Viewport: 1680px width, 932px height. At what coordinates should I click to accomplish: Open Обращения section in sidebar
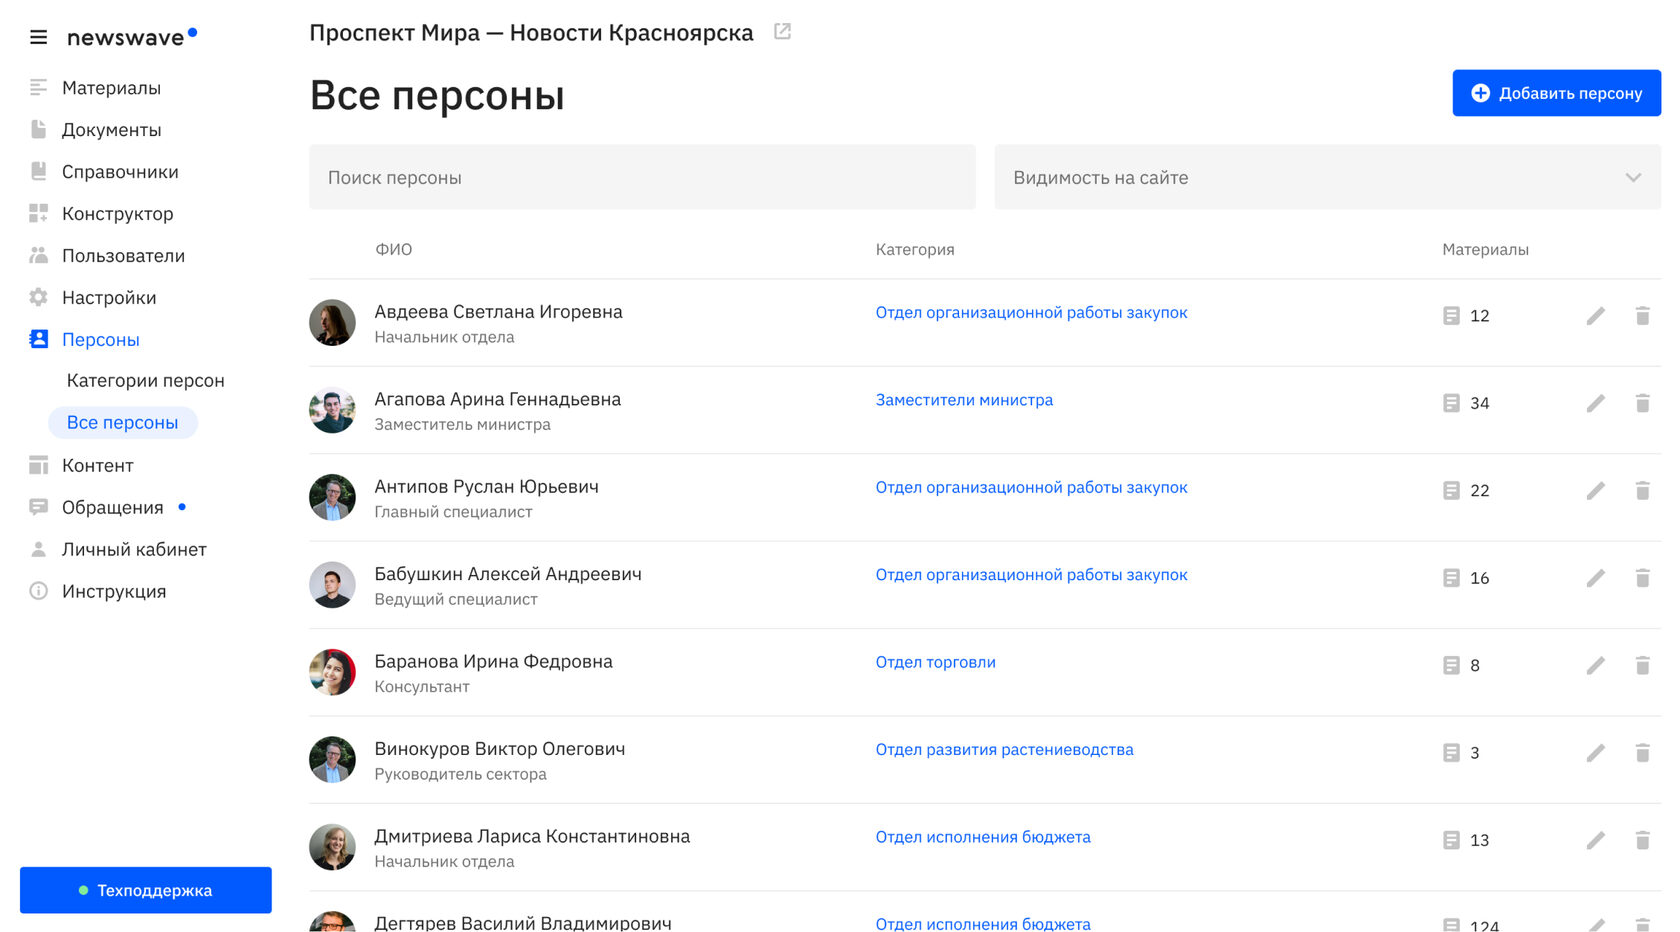(112, 508)
